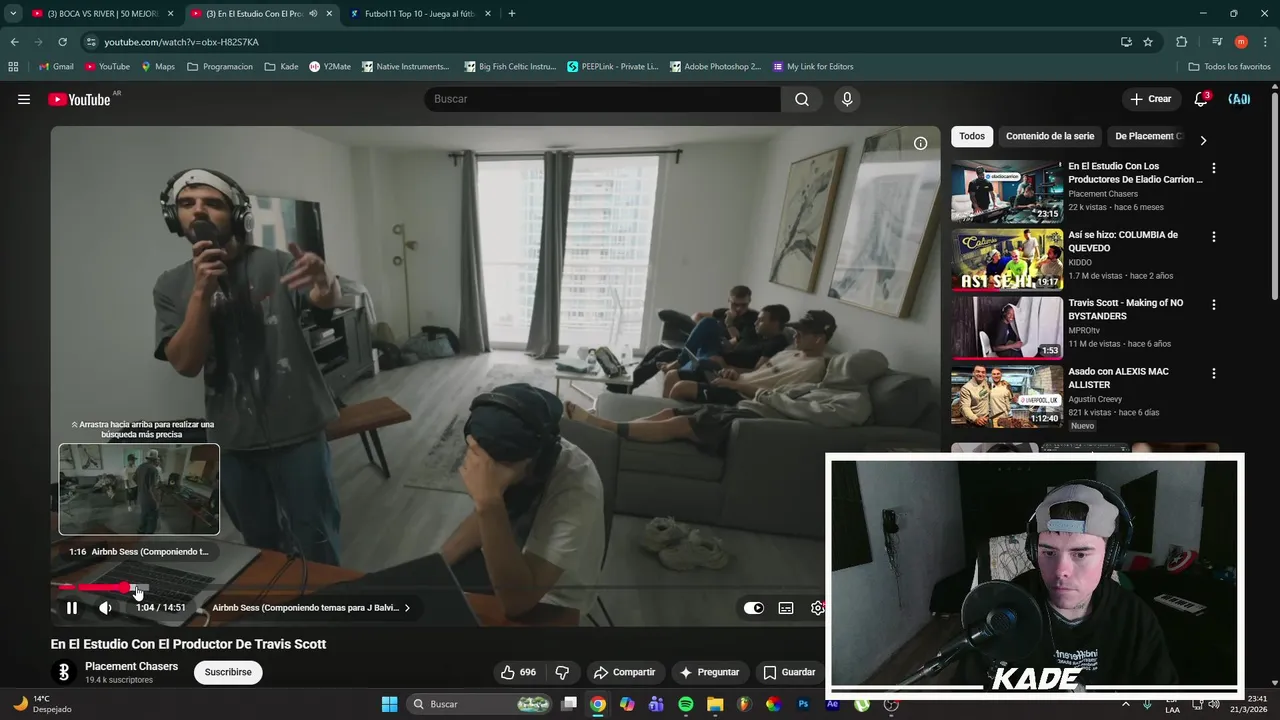
Task: Open the Chrome profile avatar
Action: click(1241, 42)
